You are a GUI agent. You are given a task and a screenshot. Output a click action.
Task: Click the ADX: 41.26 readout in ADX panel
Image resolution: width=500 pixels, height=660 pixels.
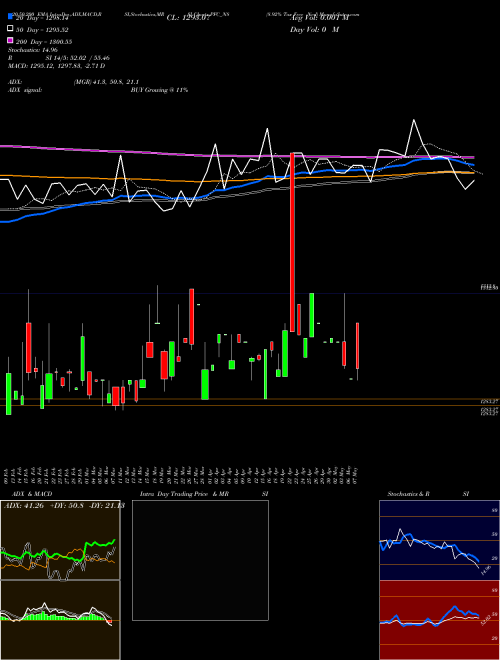click(x=24, y=506)
